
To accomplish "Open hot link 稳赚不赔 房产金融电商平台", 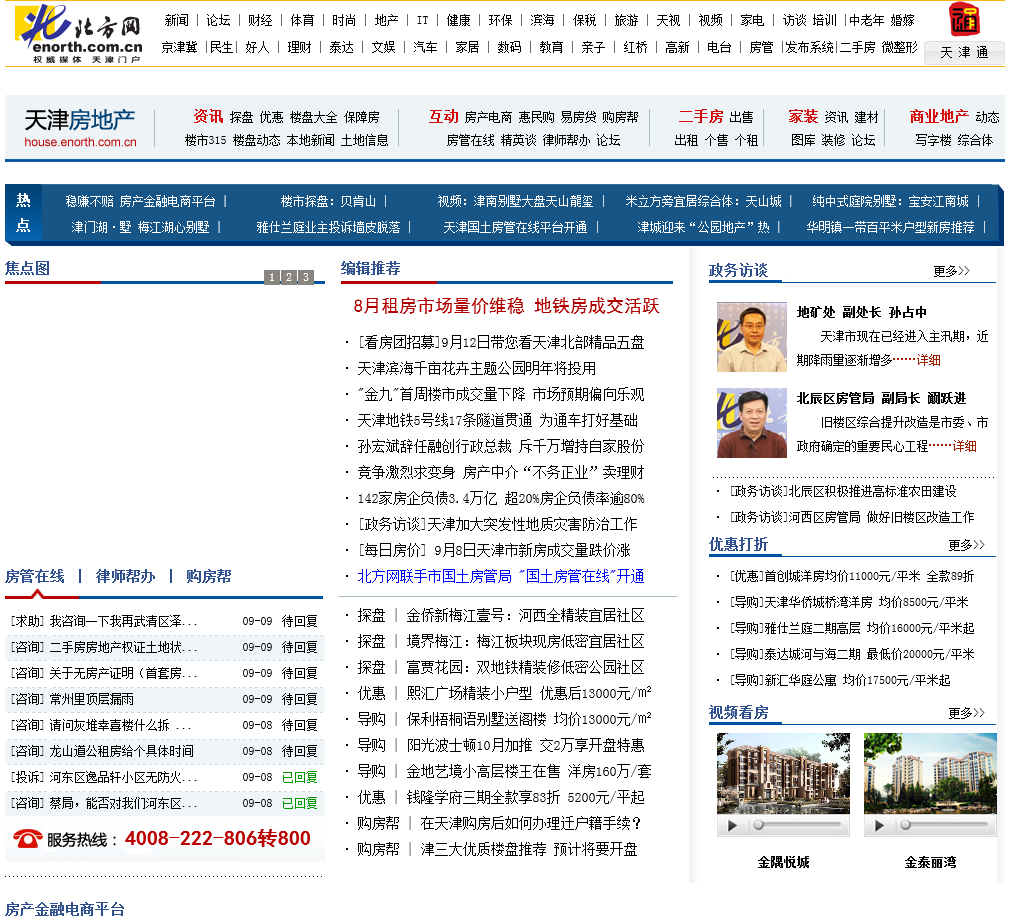I will tap(140, 201).
